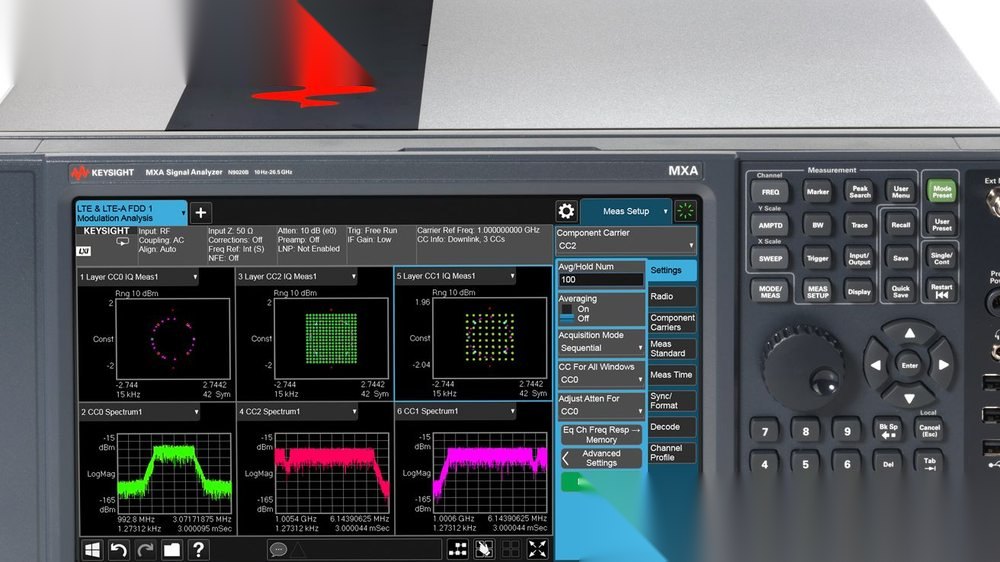Open the Windows start menu icon
This screenshot has height=562, width=1000.
(92, 549)
